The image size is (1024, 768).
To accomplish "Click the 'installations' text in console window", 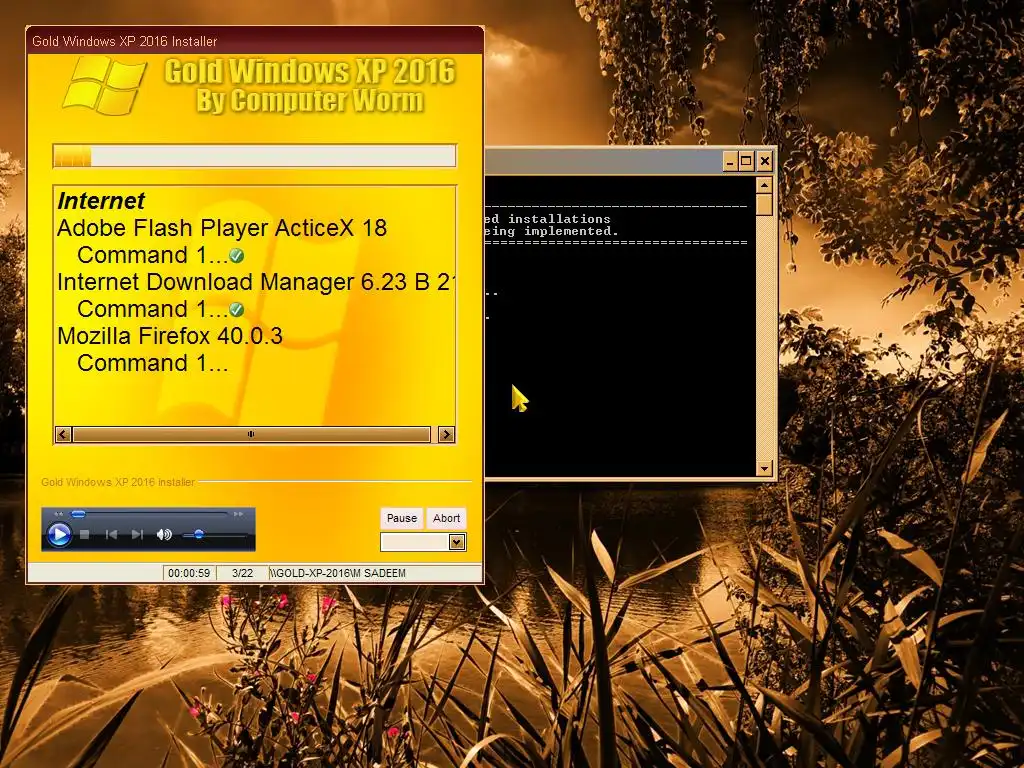I will coord(559,219).
